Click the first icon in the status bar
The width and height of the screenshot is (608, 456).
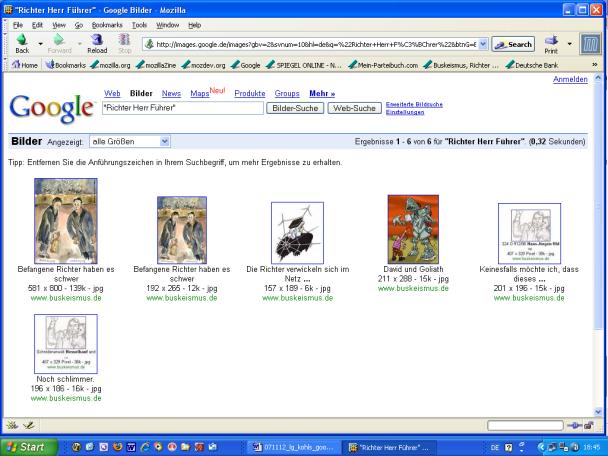(x=12, y=425)
